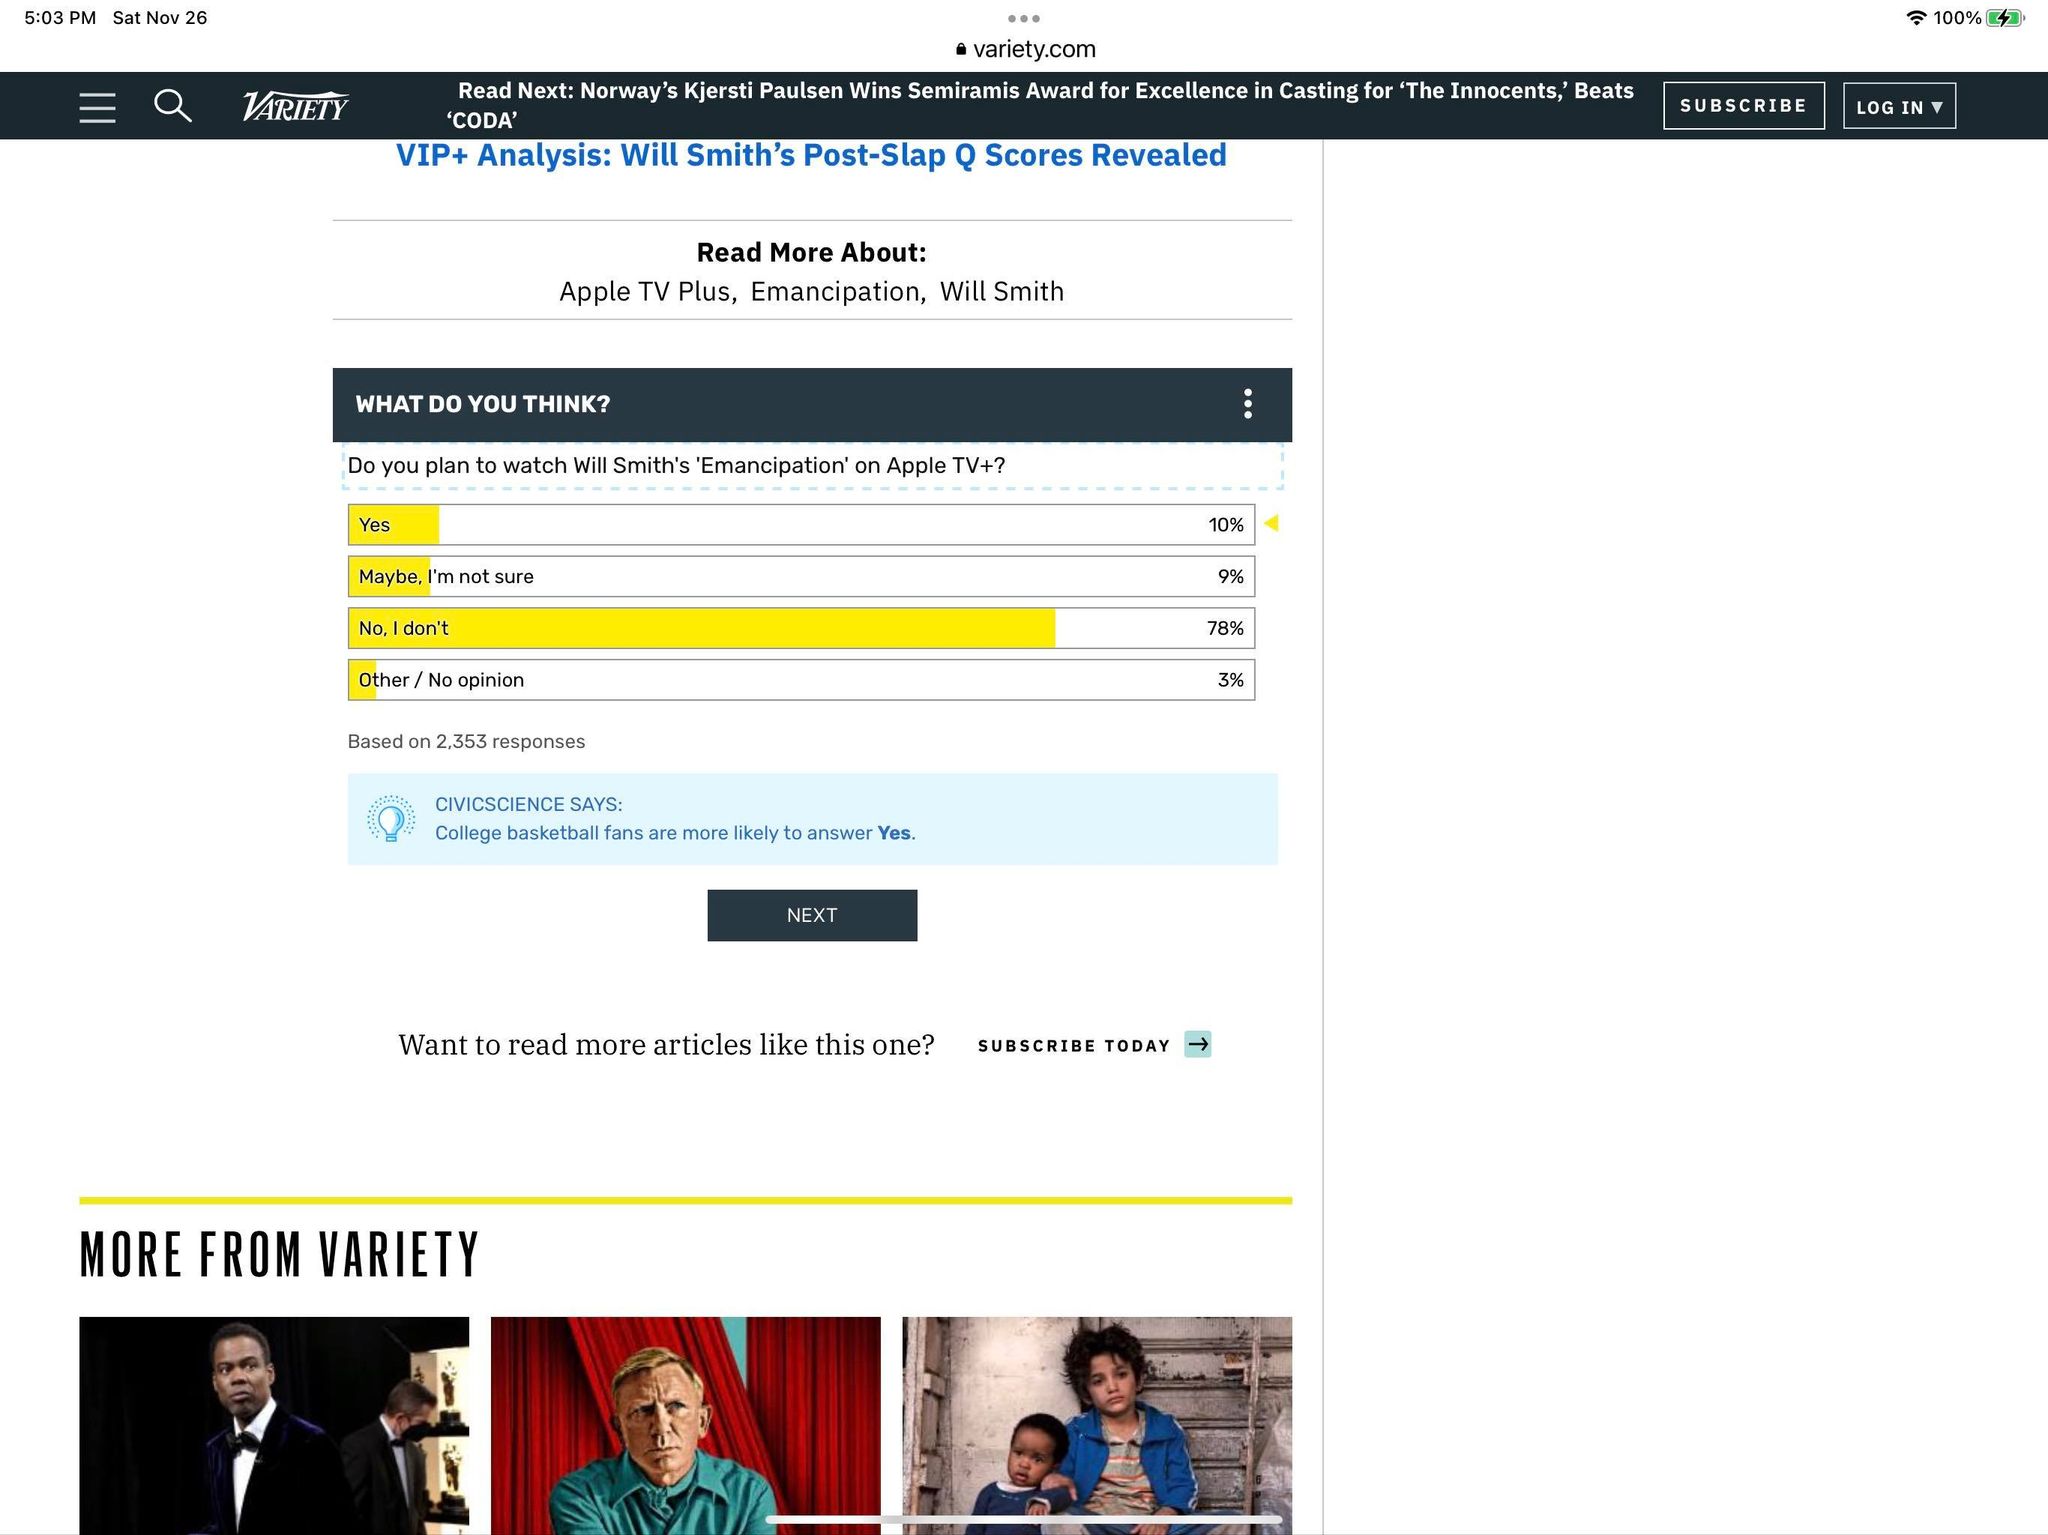Tap the time display 5:03 PM
Screen dimensions: 2048x1535
coord(60,18)
